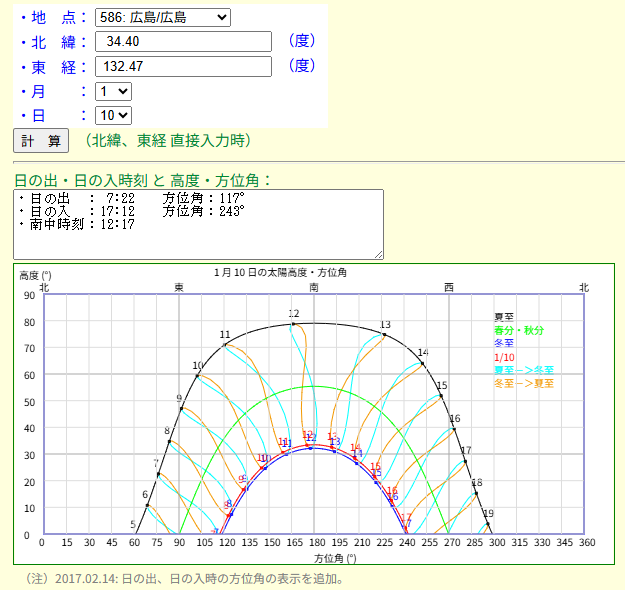This screenshot has height=590, width=625.
Task: Click the 方位角 (°) axis label
Action: click(335, 557)
